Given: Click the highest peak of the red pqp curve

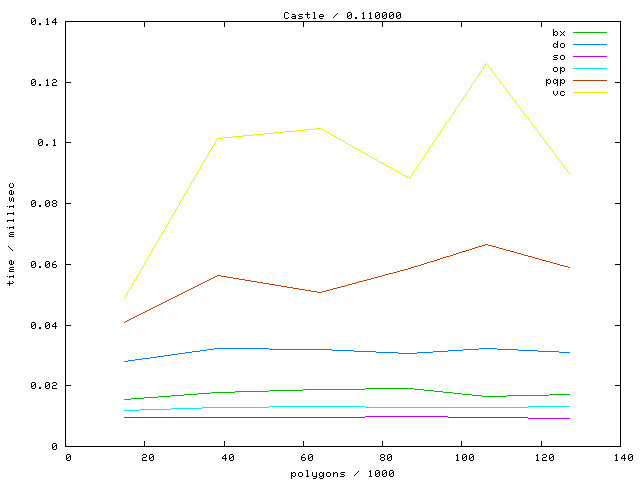Looking at the screenshot, I should (x=486, y=244).
